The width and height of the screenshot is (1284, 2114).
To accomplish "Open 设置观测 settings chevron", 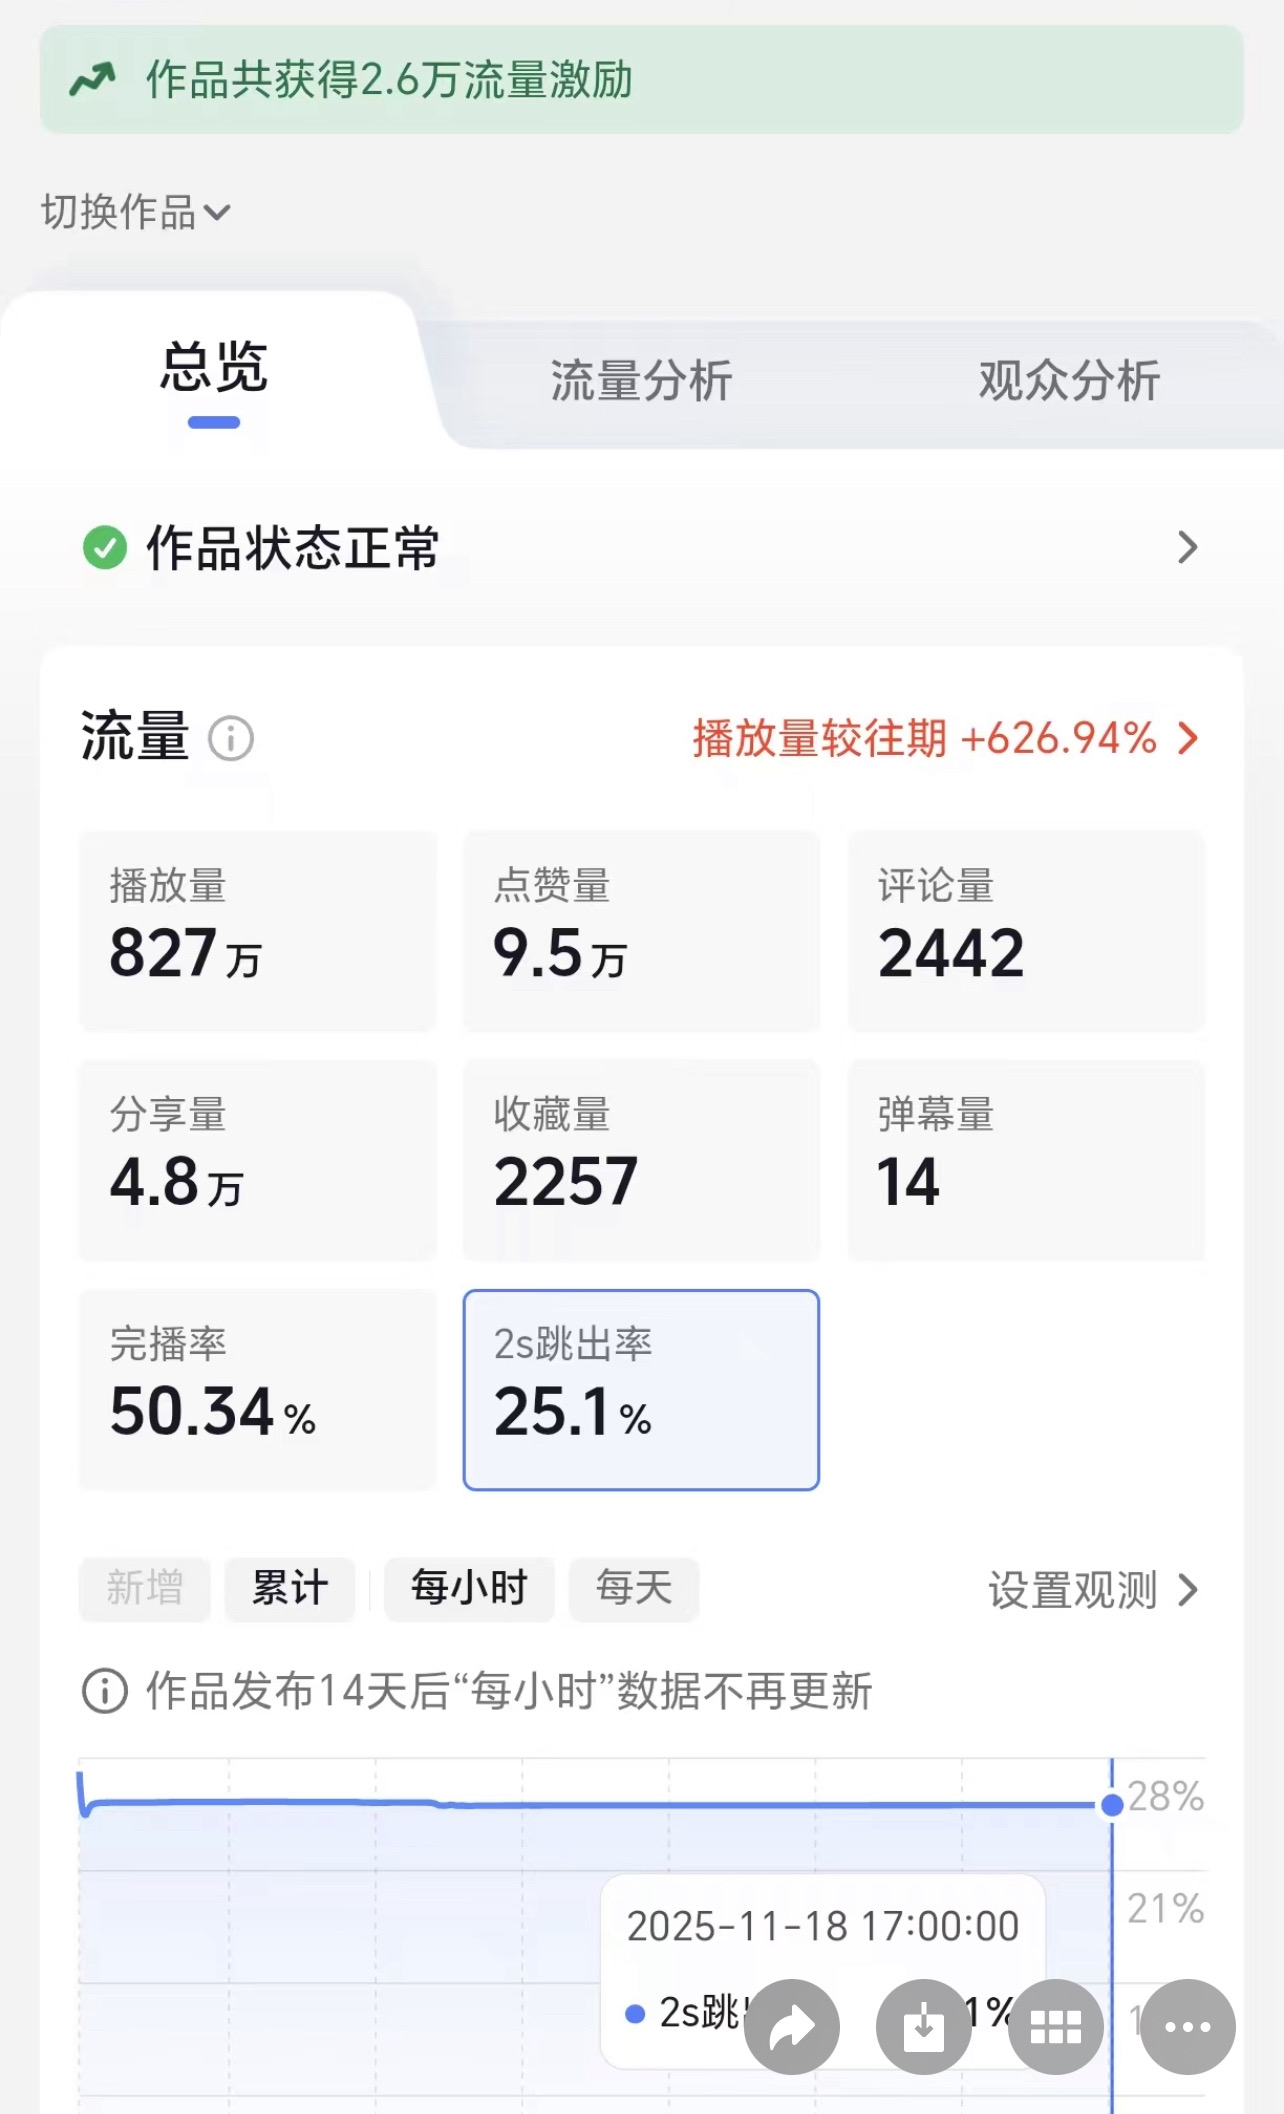I will click(x=1092, y=1589).
